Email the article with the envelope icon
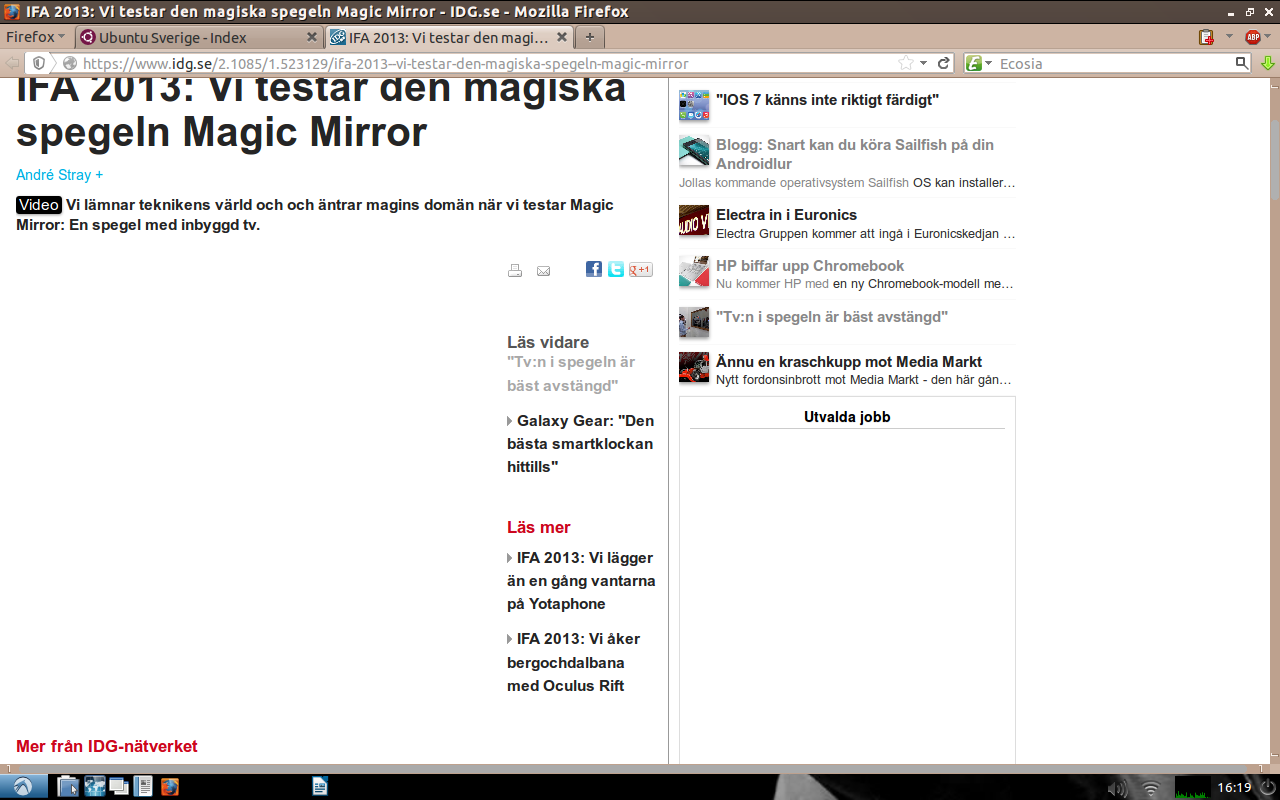 (x=544, y=270)
